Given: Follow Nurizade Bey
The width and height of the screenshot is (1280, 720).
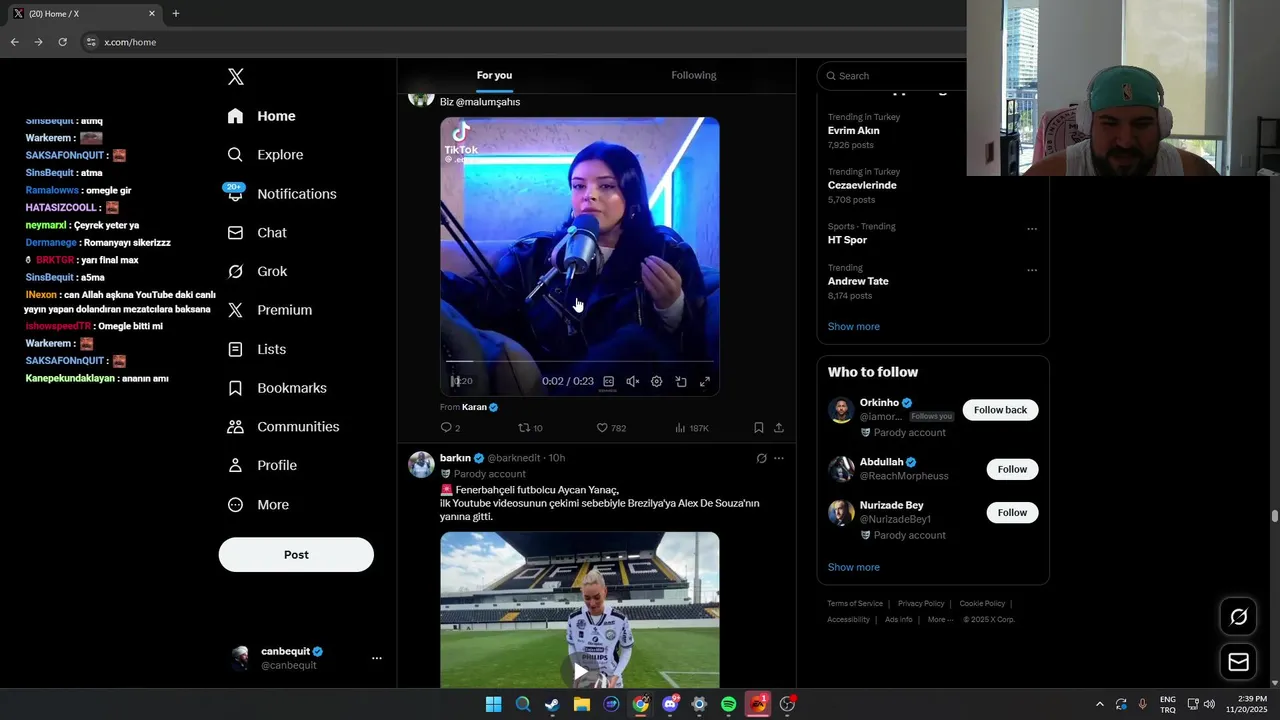Looking at the screenshot, I should point(1012,512).
